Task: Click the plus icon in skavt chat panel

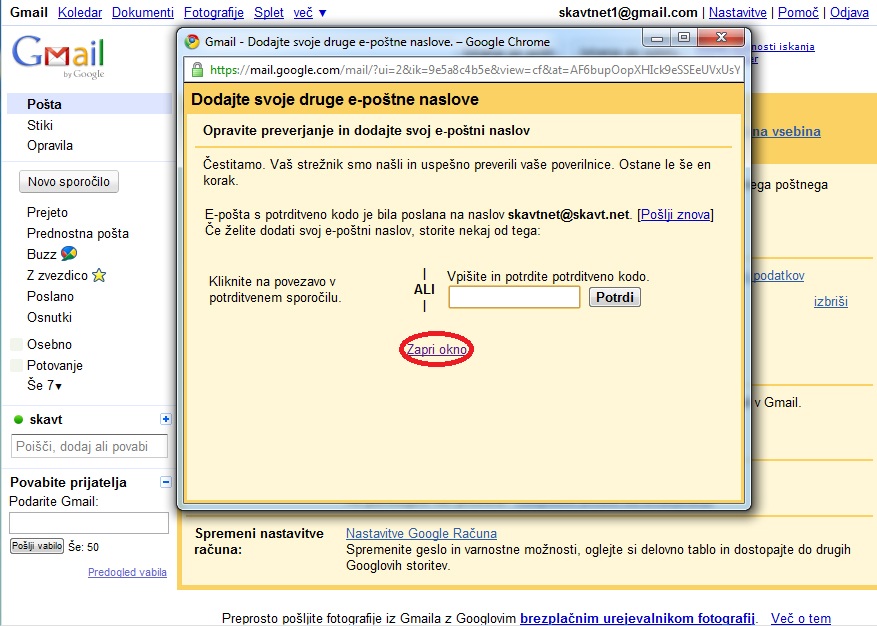Action: (166, 419)
